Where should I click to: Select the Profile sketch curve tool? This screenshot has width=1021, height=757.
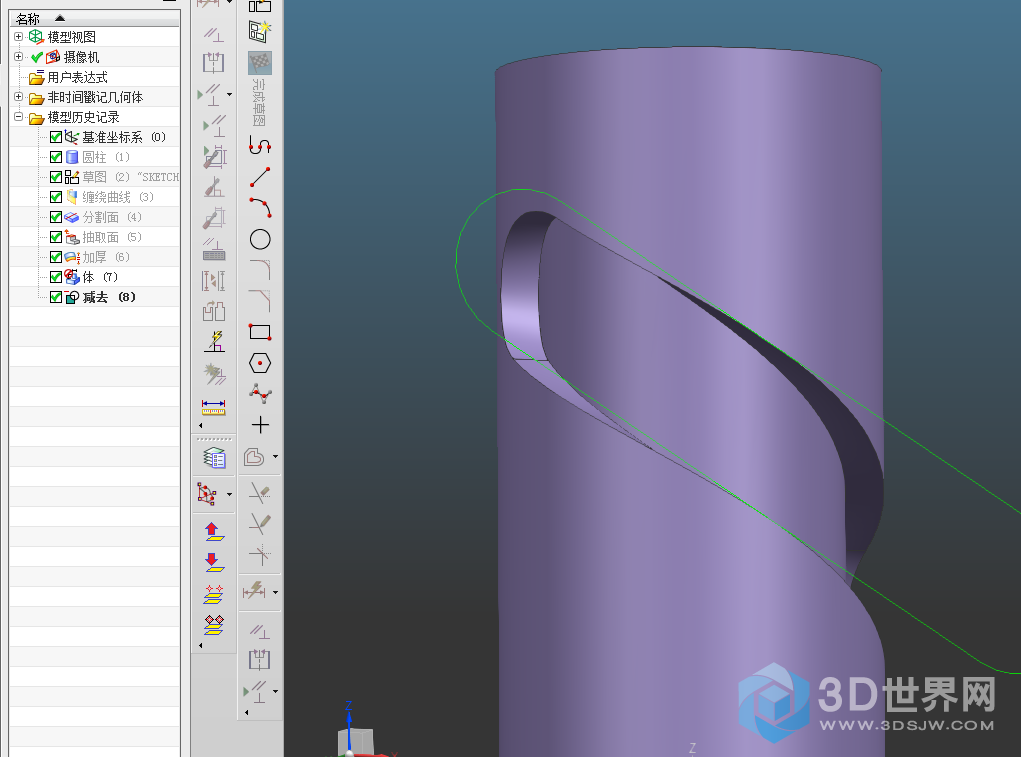click(x=260, y=145)
